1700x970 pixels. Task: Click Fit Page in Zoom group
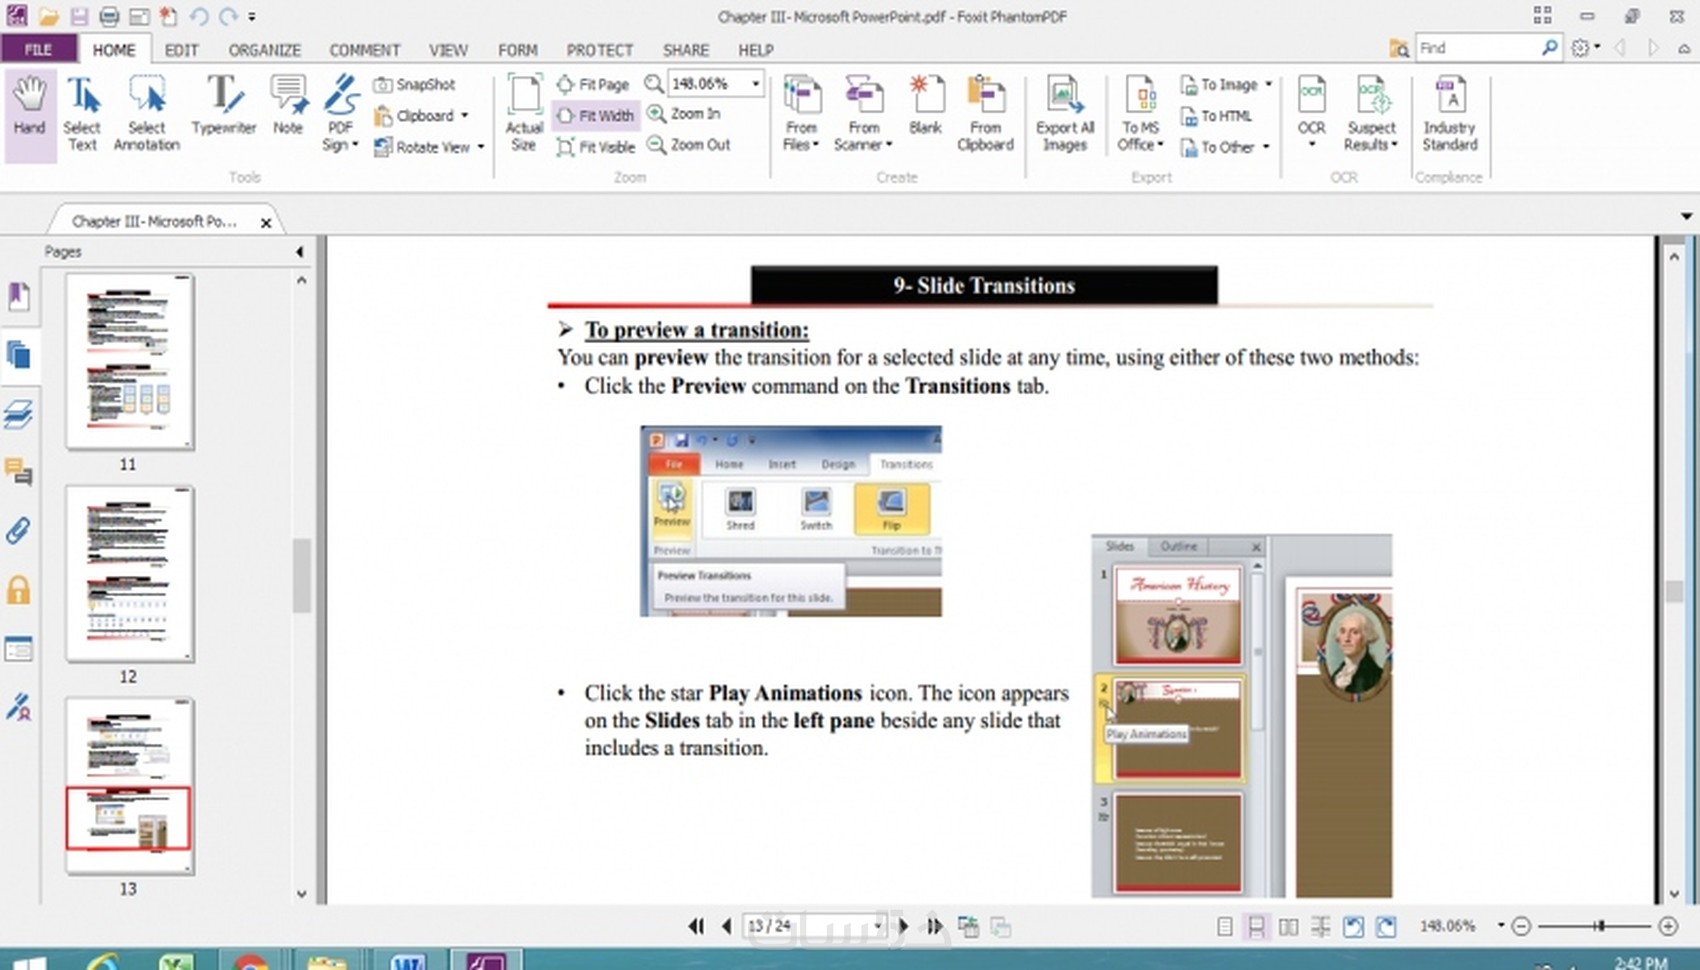[x=593, y=85]
